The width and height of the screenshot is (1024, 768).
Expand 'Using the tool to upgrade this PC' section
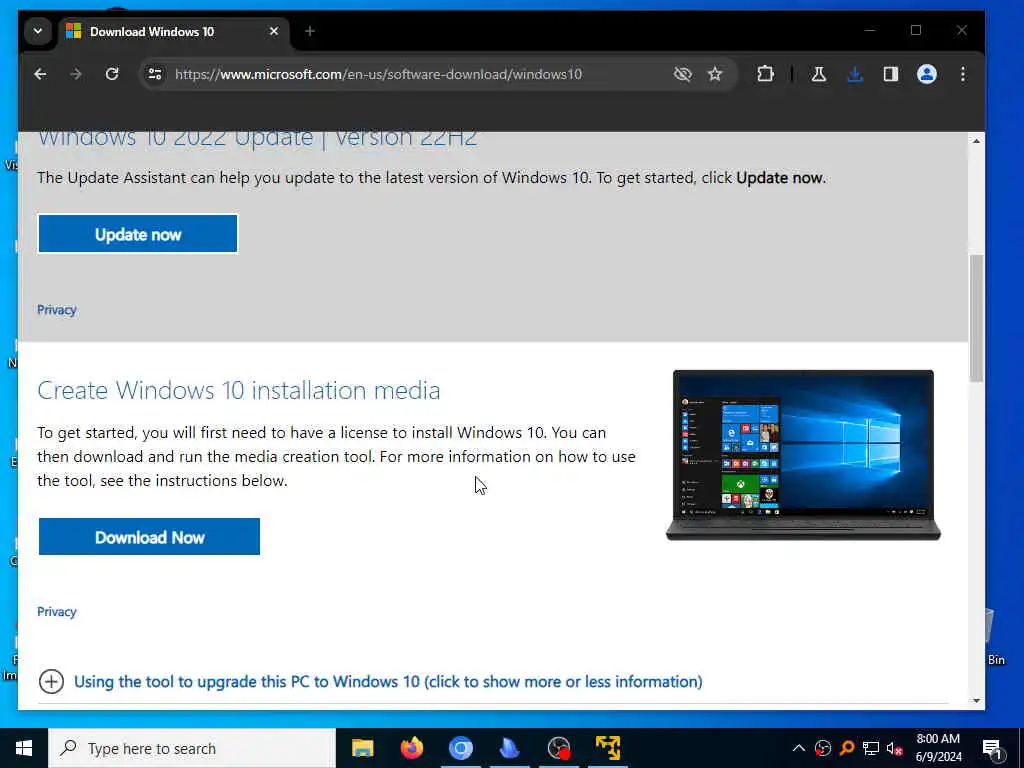(x=388, y=682)
